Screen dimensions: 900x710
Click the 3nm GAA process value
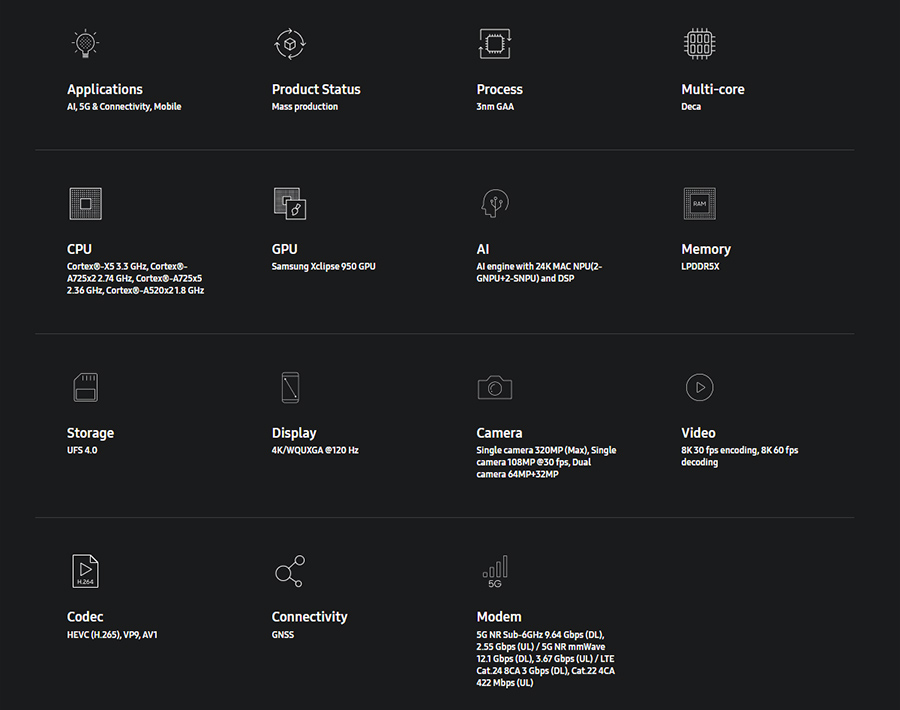click(495, 107)
